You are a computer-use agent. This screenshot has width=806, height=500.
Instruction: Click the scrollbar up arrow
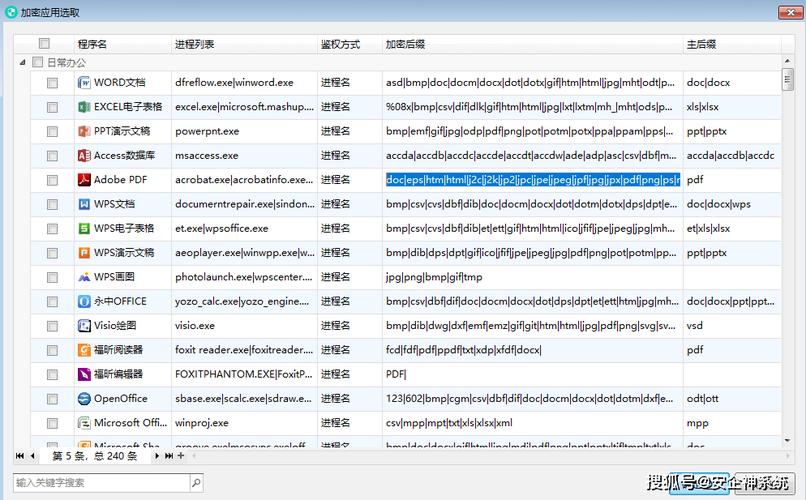pyautogui.click(x=787, y=61)
